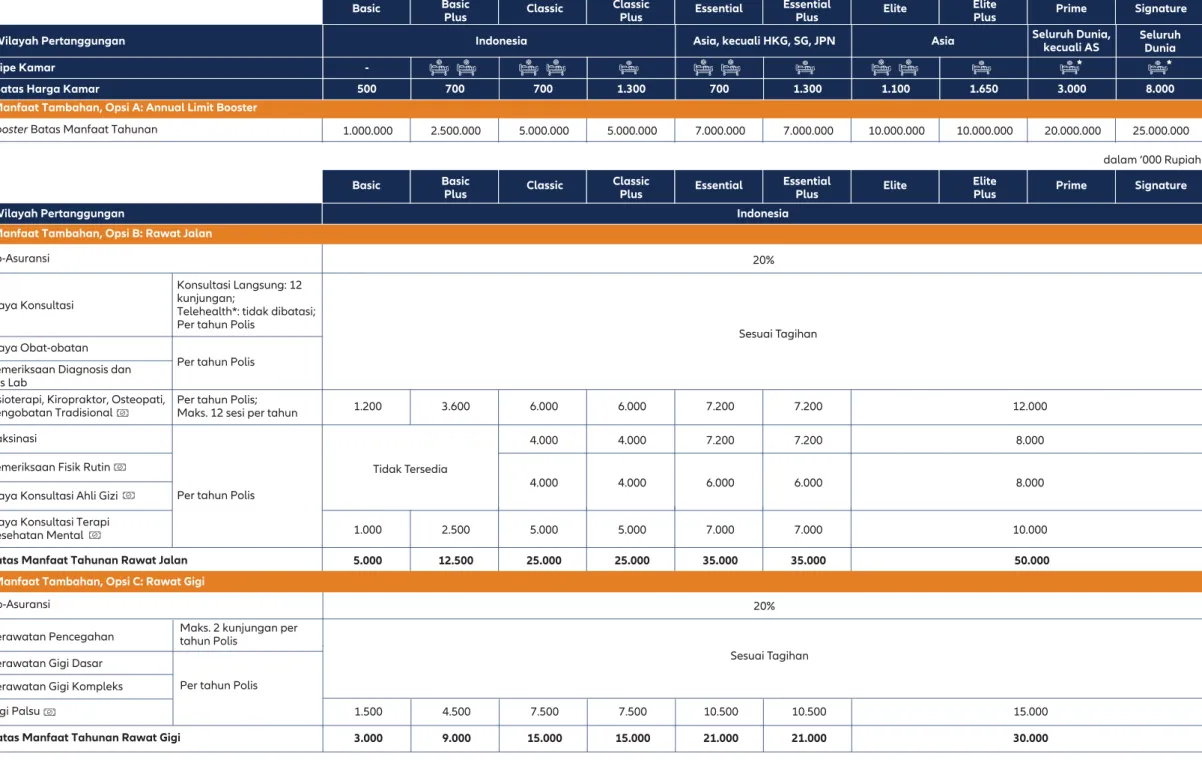Click the 'Tidak Tersedia' cell
The height and width of the screenshot is (760, 1202).
click(410, 468)
